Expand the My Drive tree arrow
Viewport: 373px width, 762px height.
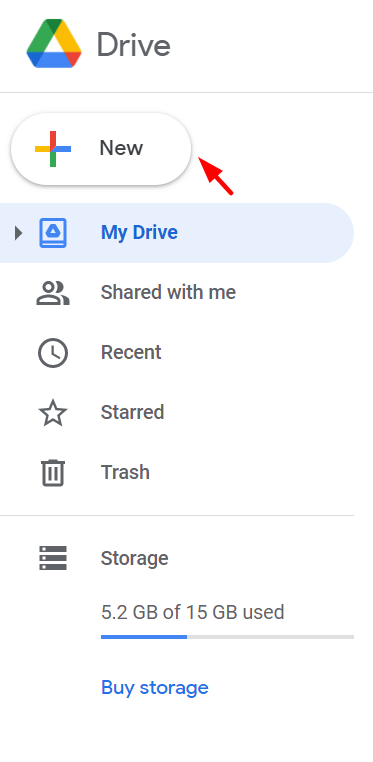[x=18, y=233]
